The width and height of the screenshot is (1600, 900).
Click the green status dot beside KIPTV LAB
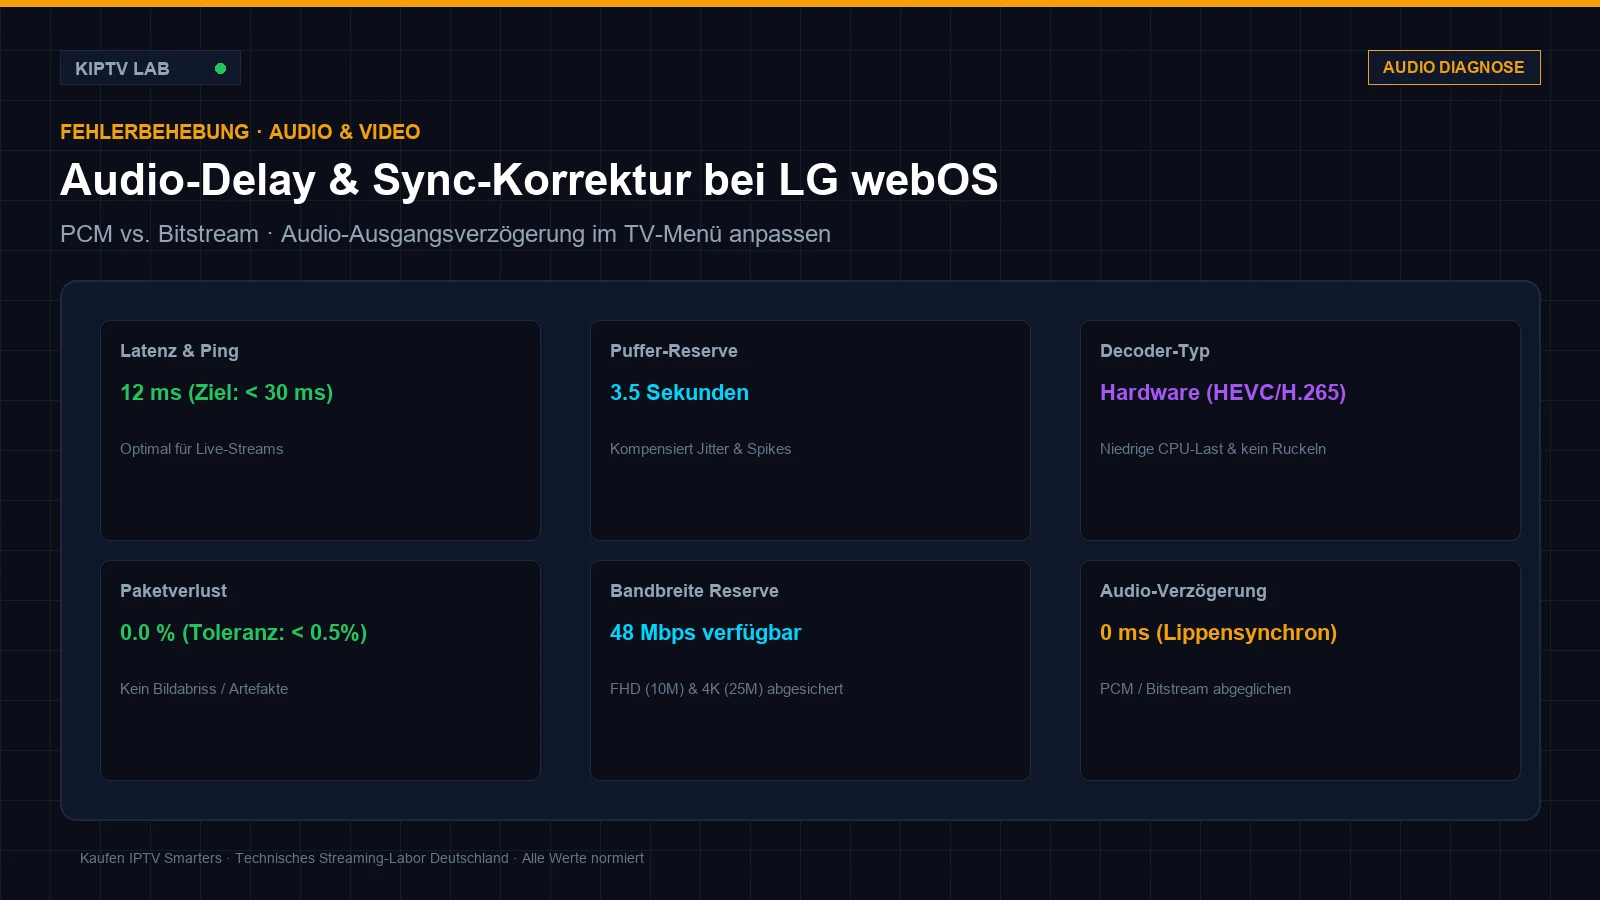220,68
